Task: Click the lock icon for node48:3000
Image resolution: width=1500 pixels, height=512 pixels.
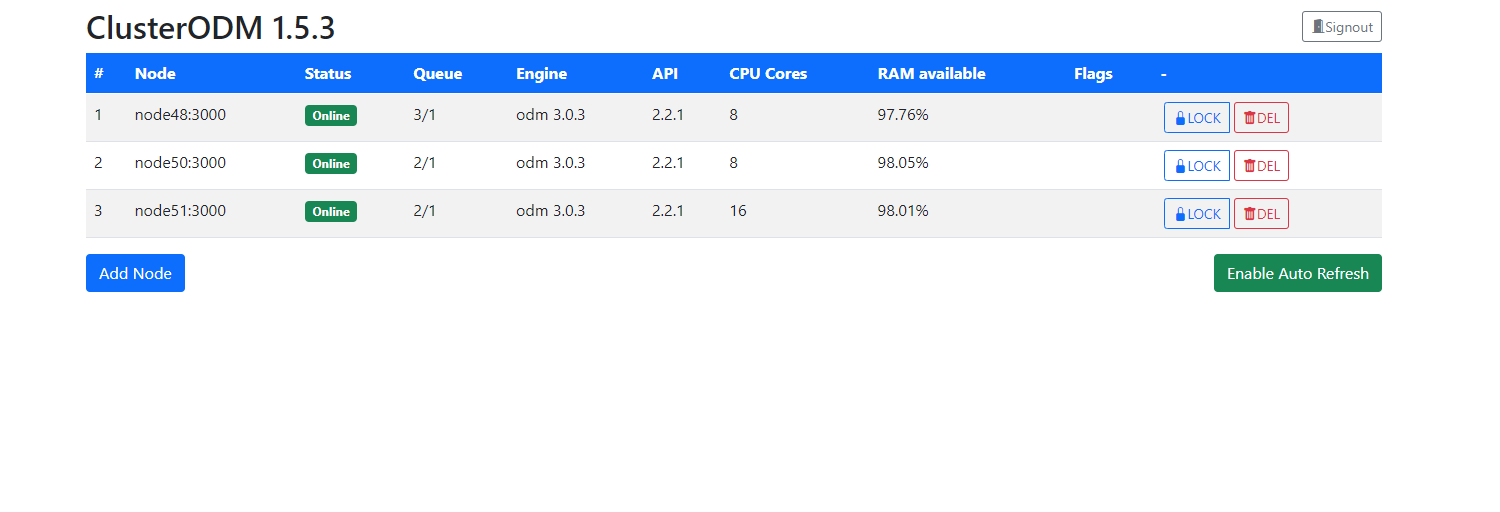Action: click(x=1180, y=118)
